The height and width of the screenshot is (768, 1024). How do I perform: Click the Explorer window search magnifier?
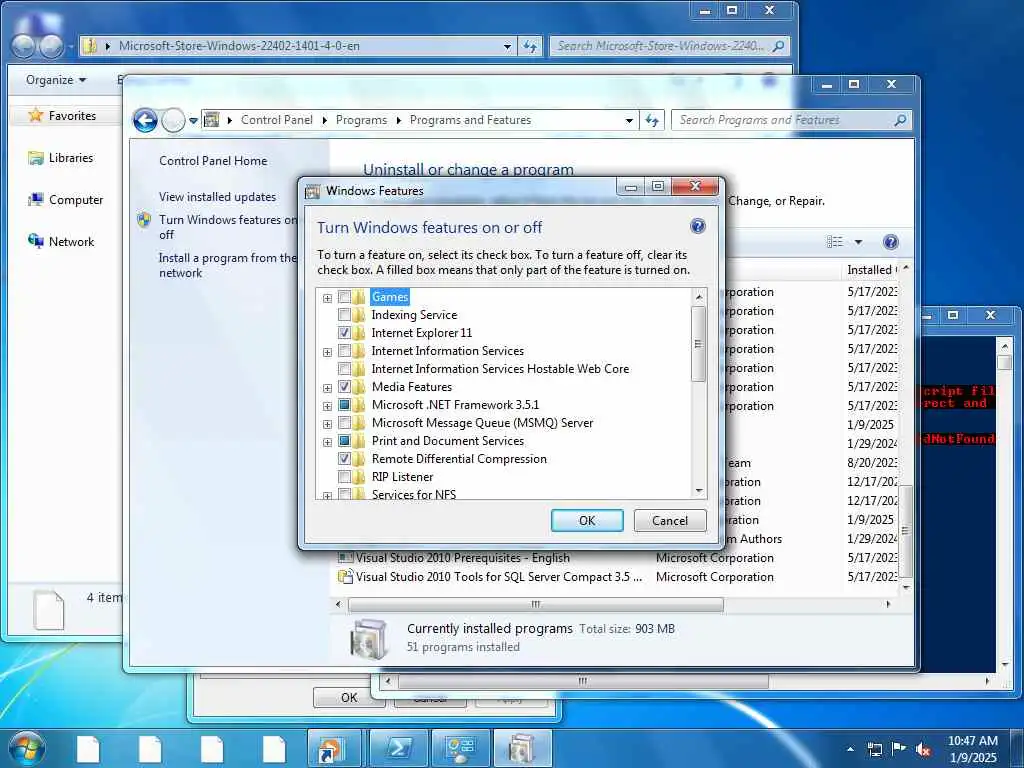[x=778, y=46]
